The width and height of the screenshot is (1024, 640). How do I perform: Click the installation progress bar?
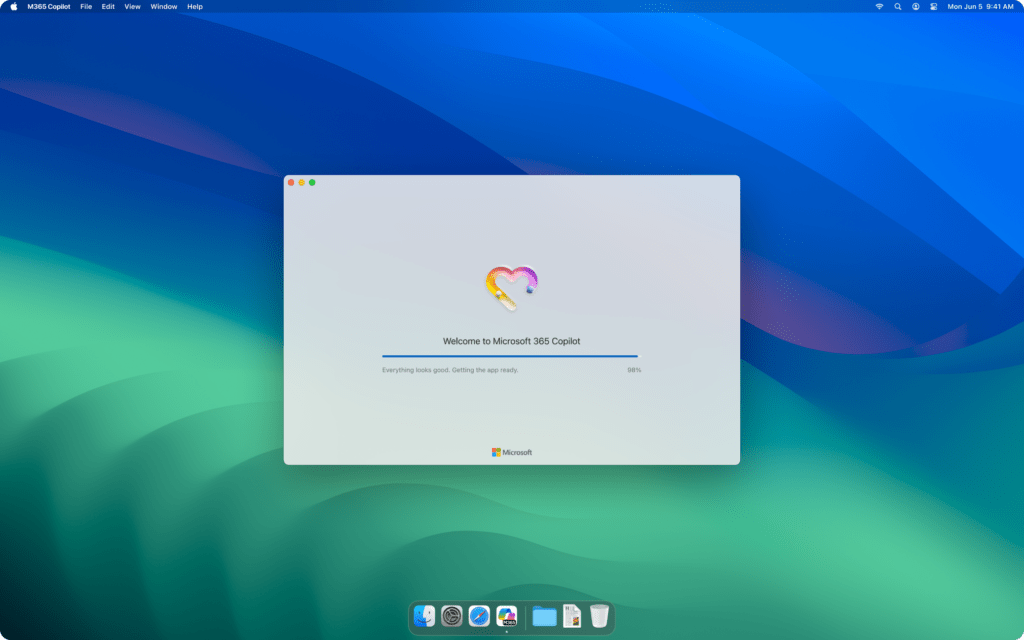509,355
